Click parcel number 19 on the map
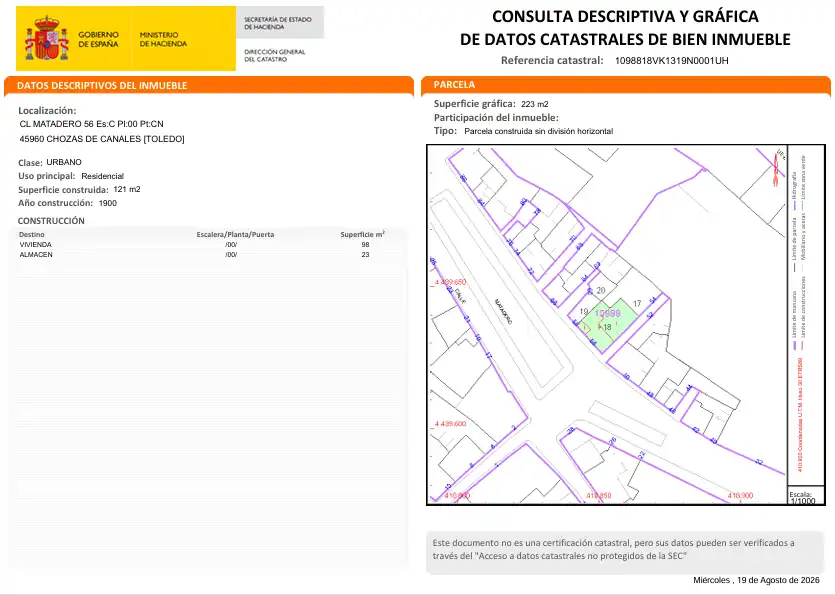The image size is (835, 595). tap(584, 312)
